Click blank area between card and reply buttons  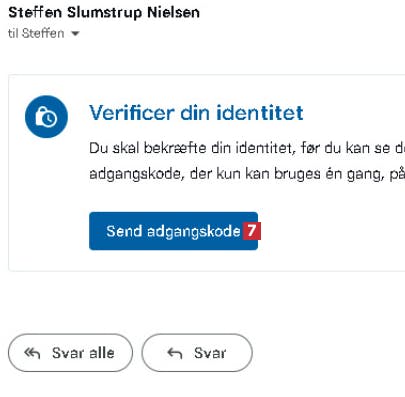pos(200,302)
